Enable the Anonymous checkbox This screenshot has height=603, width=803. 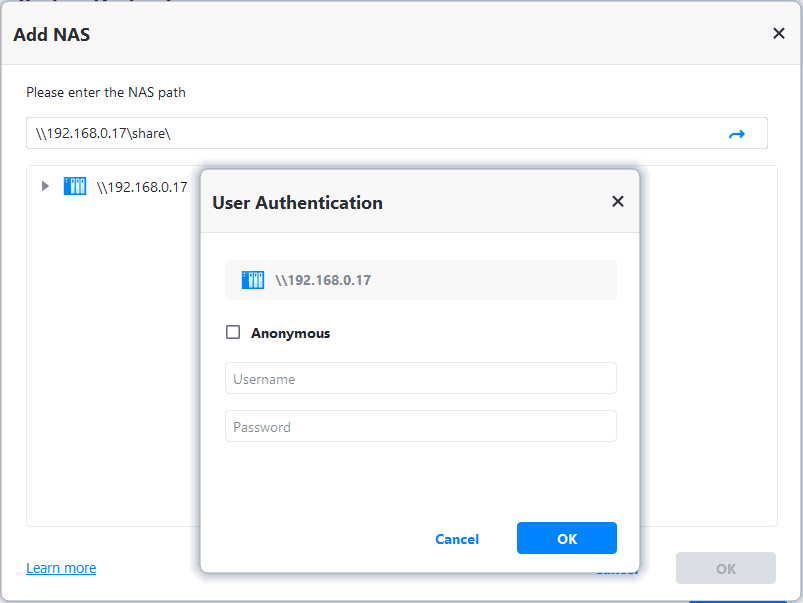(x=233, y=333)
